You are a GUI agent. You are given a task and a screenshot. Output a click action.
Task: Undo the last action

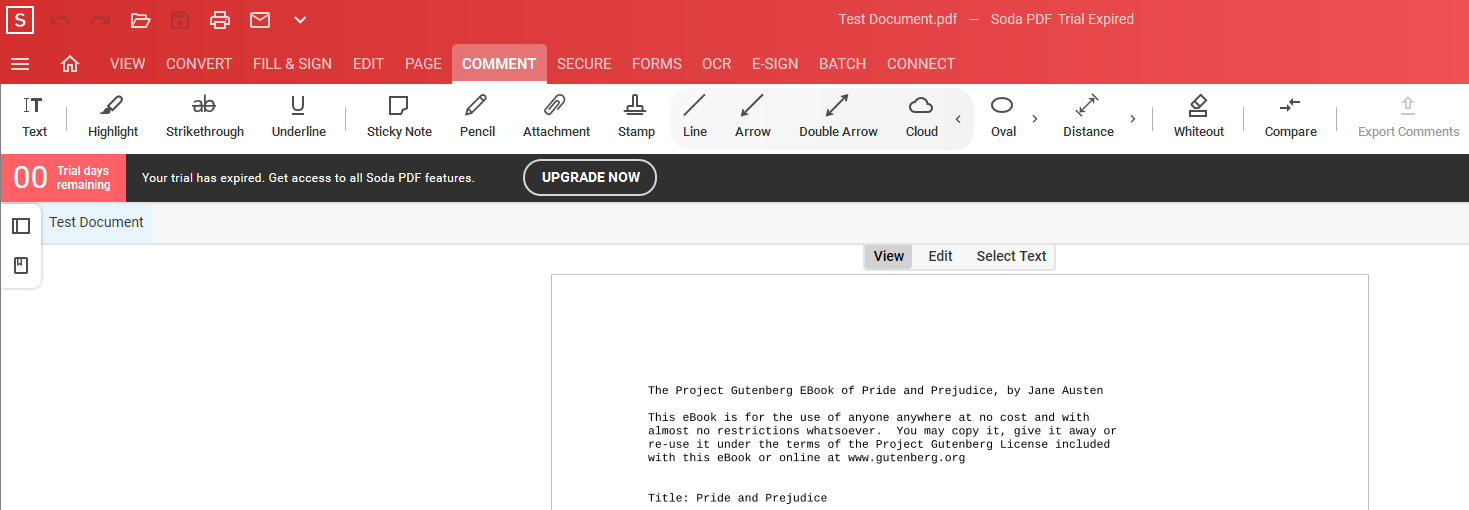point(60,20)
